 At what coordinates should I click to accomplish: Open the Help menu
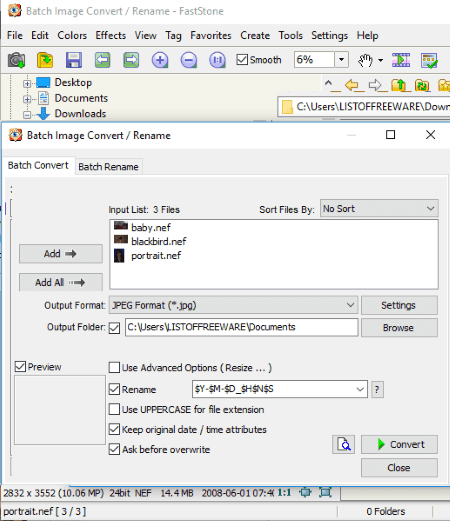[x=367, y=35]
